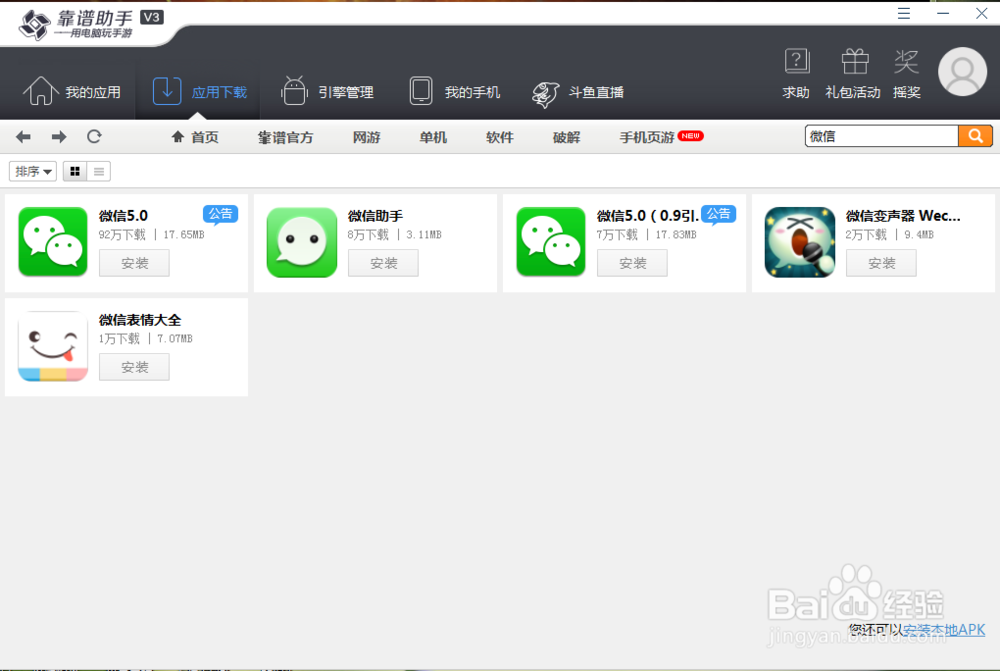Open the 破解 category tab
1000x671 pixels.
tap(566, 137)
